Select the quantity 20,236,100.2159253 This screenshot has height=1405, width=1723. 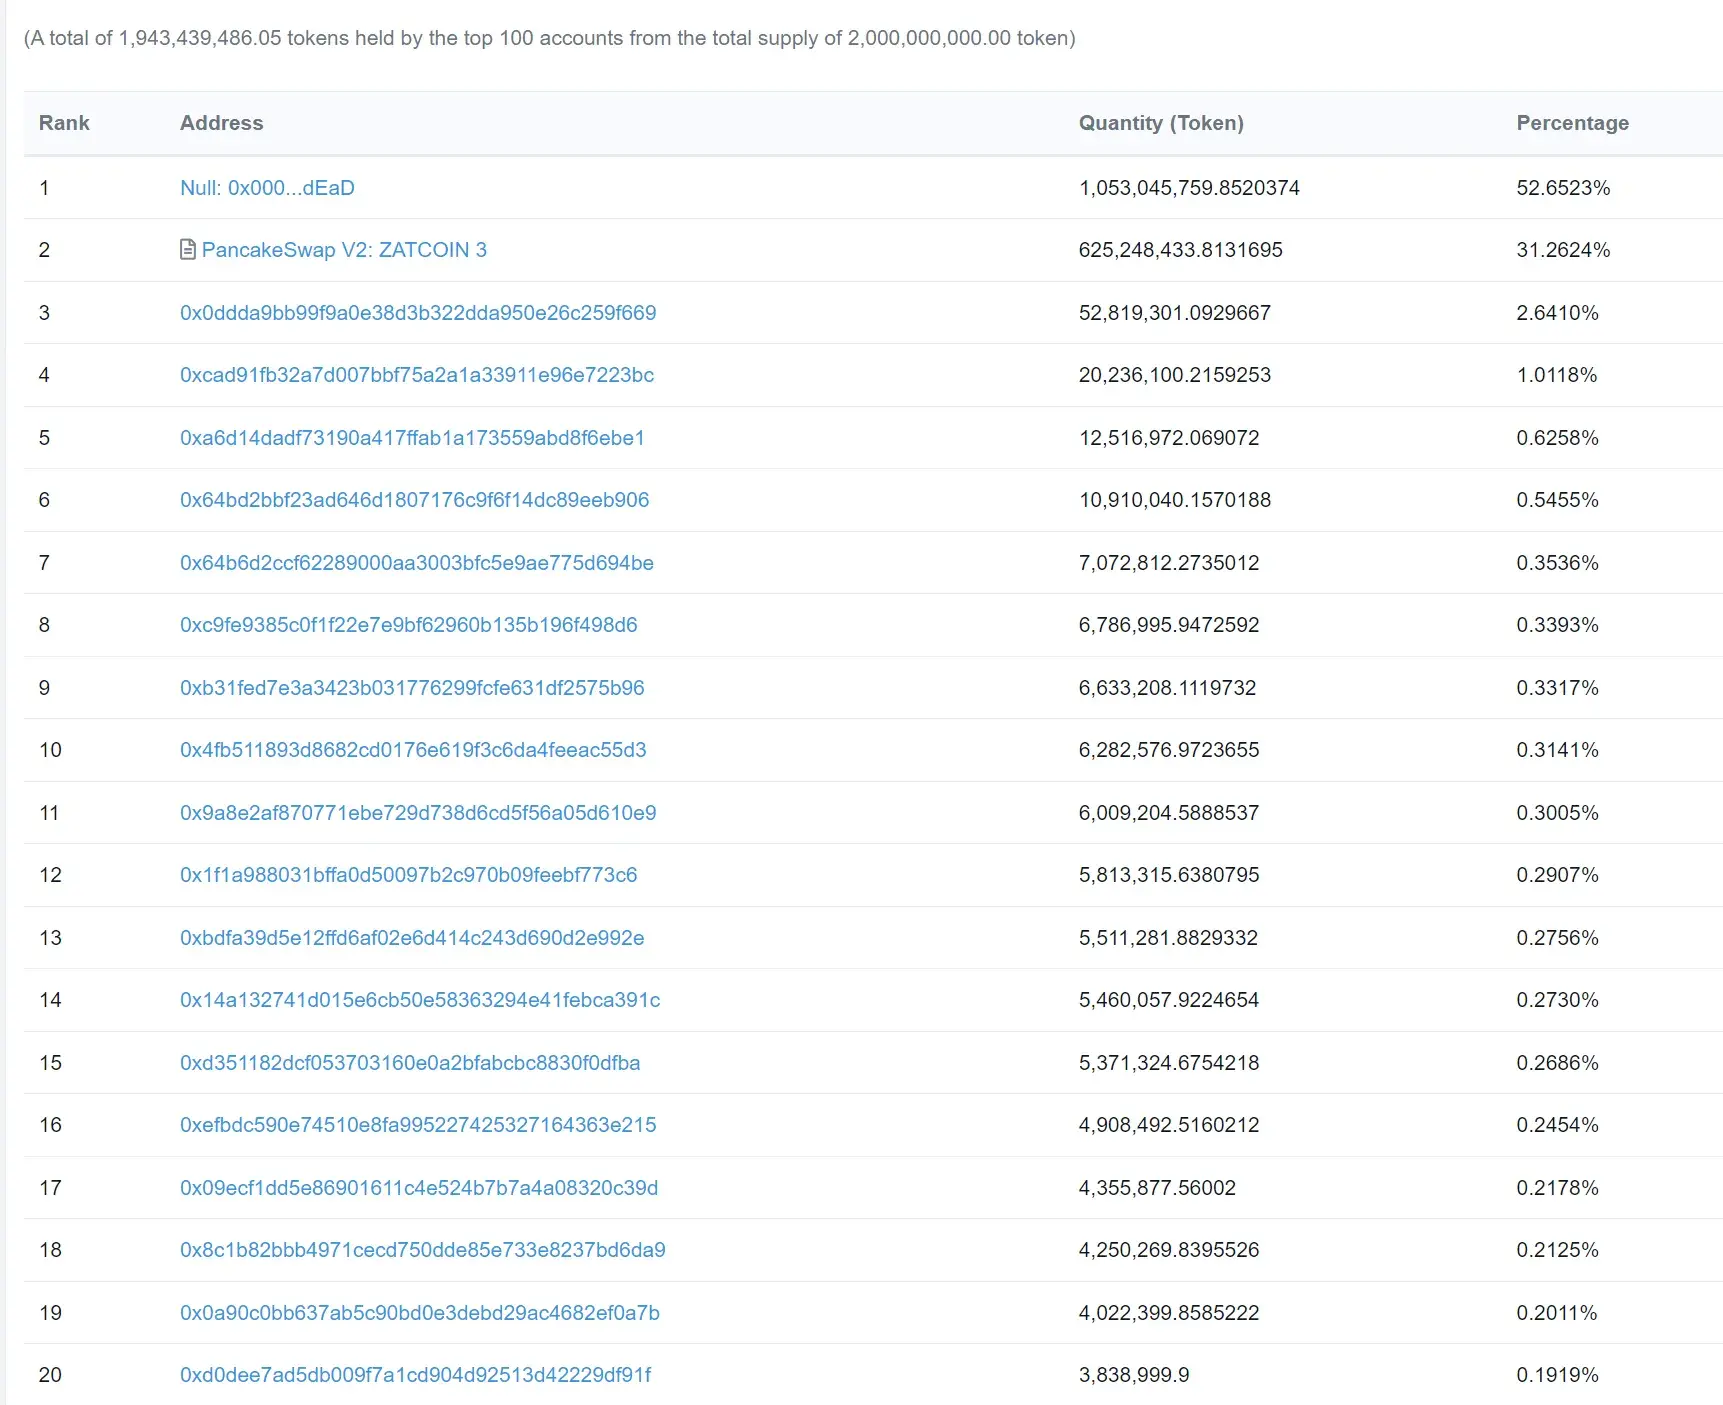pyautogui.click(x=1175, y=375)
